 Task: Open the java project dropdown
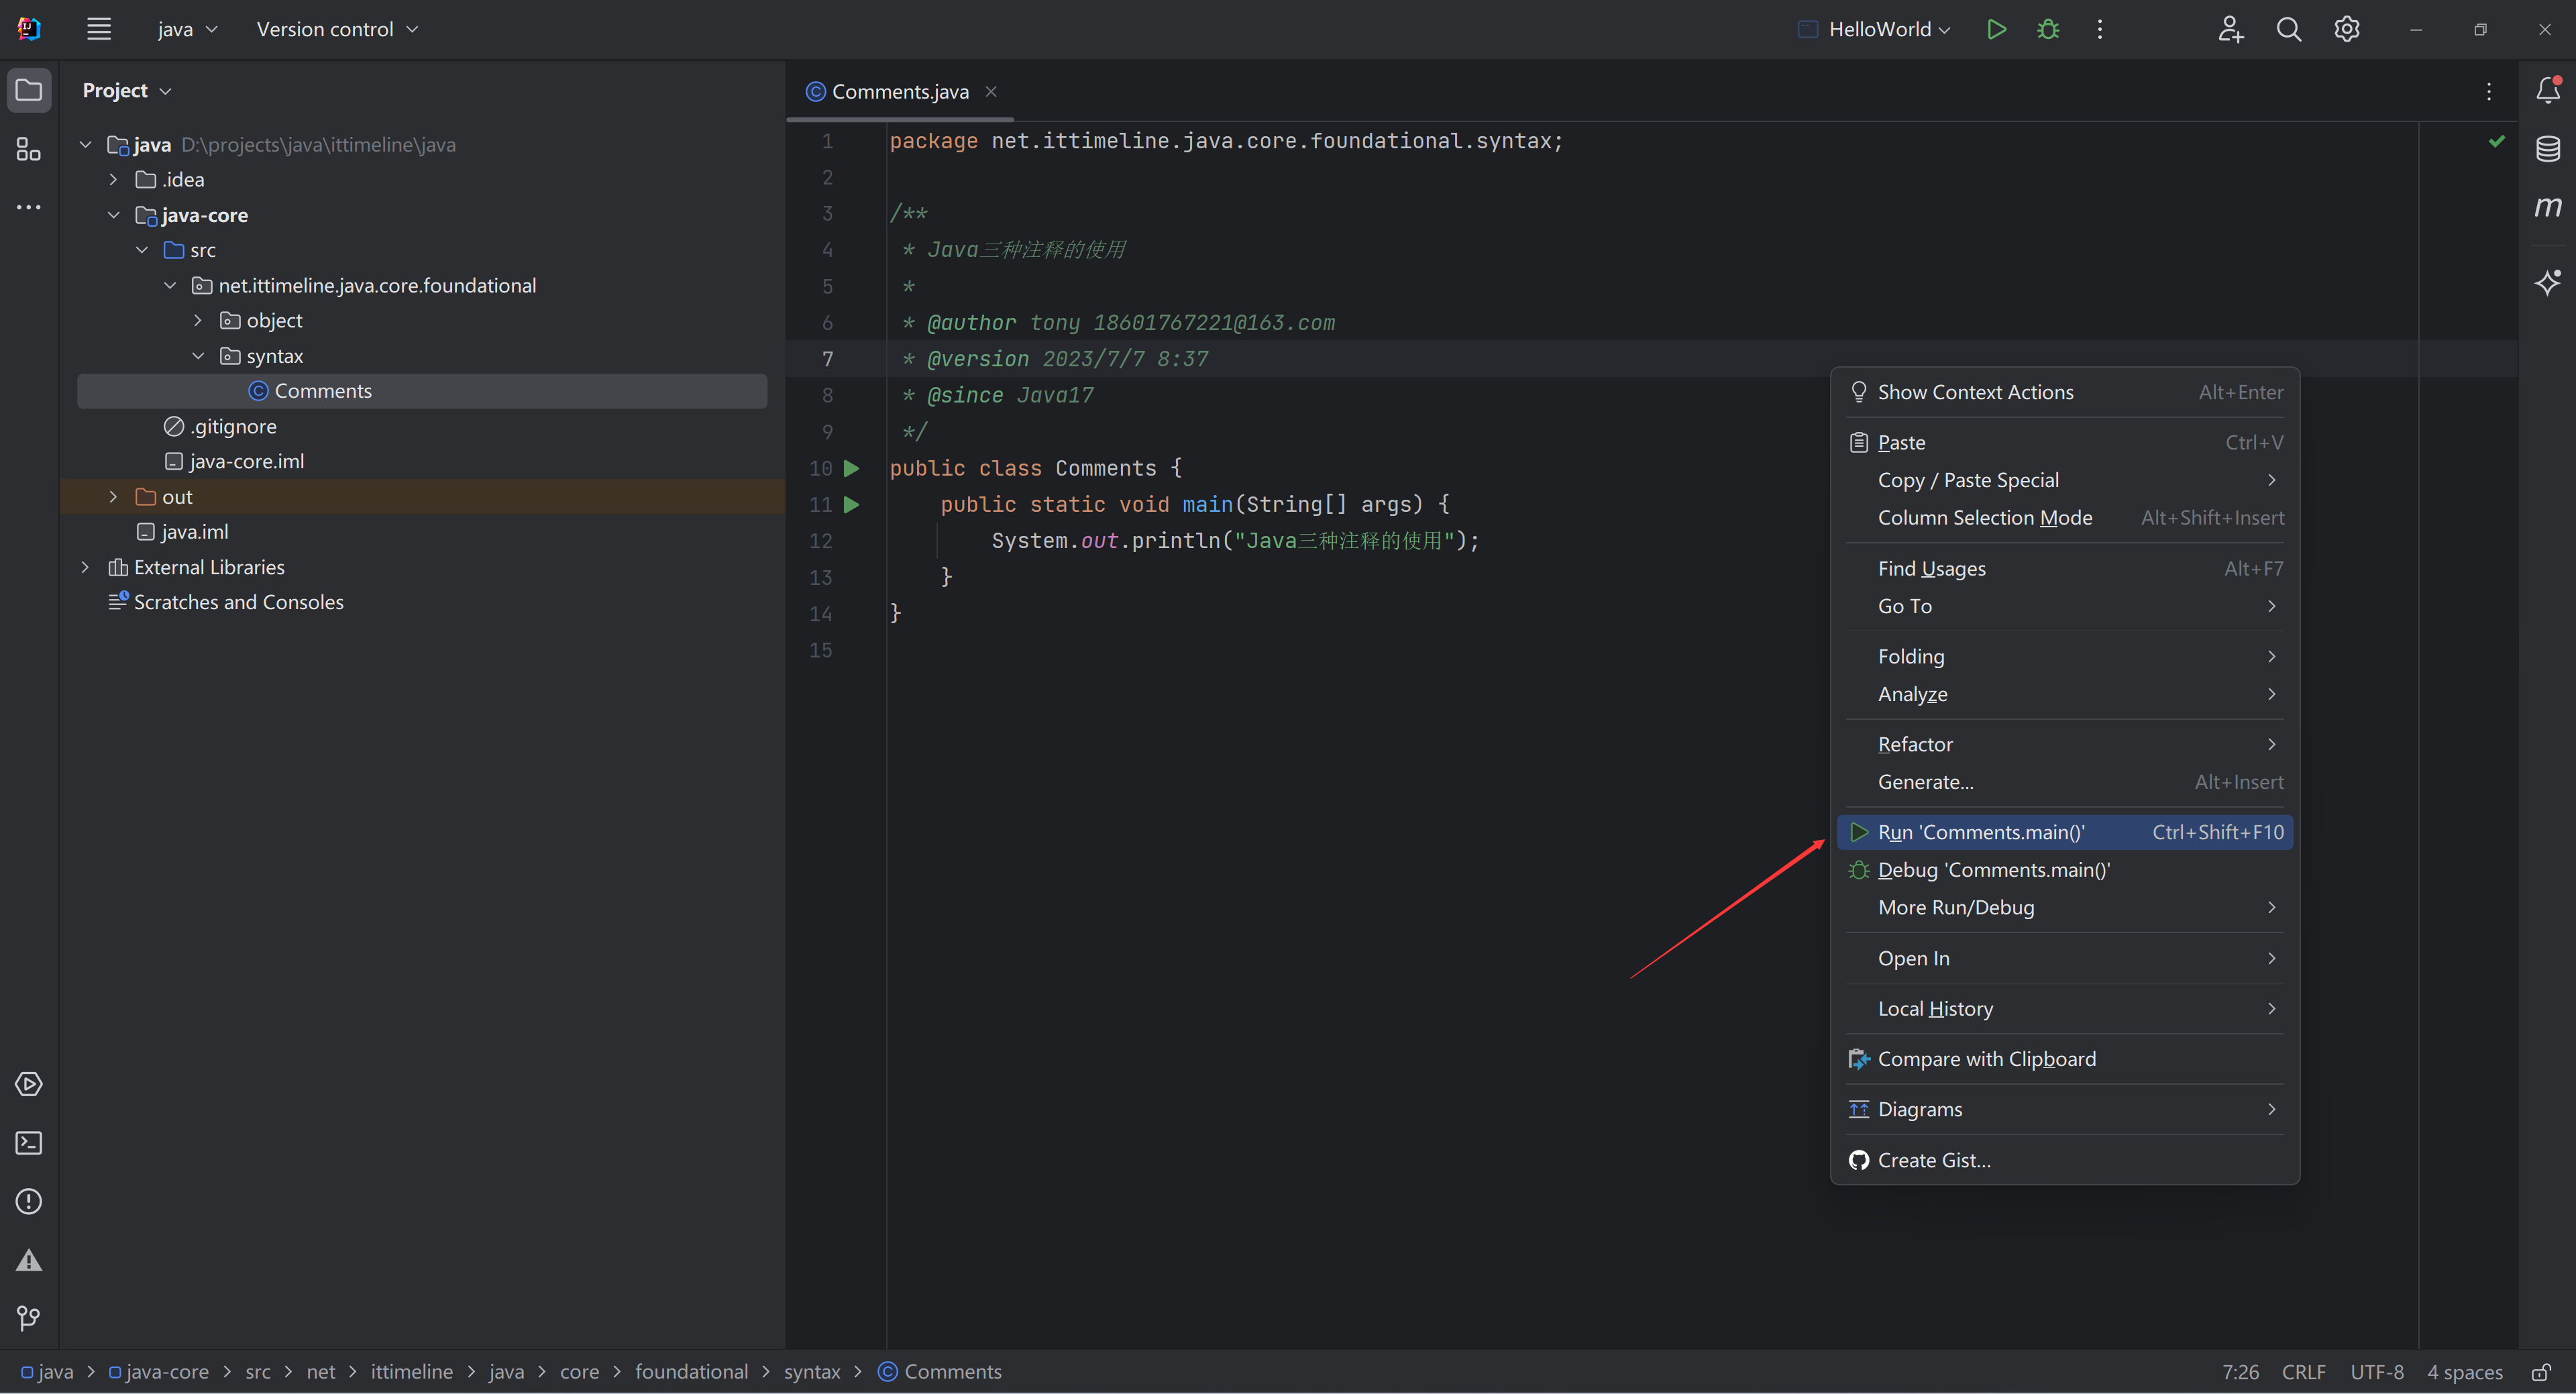pos(187,29)
